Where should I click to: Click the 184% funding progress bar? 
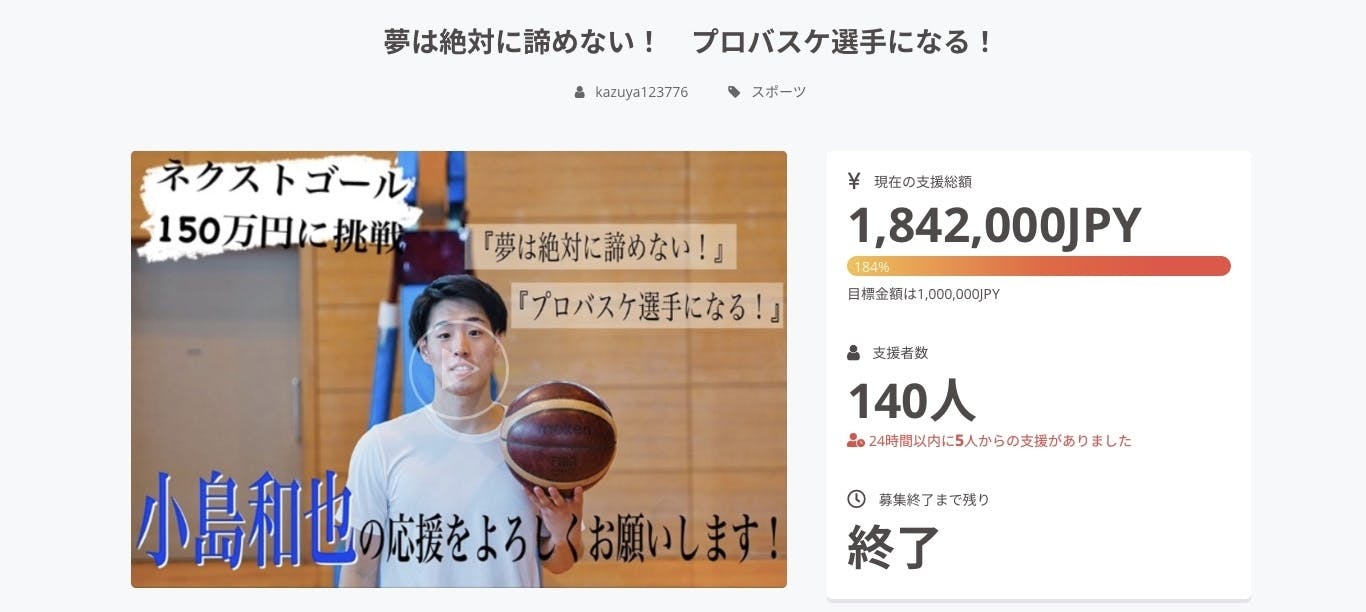click(x=1038, y=266)
